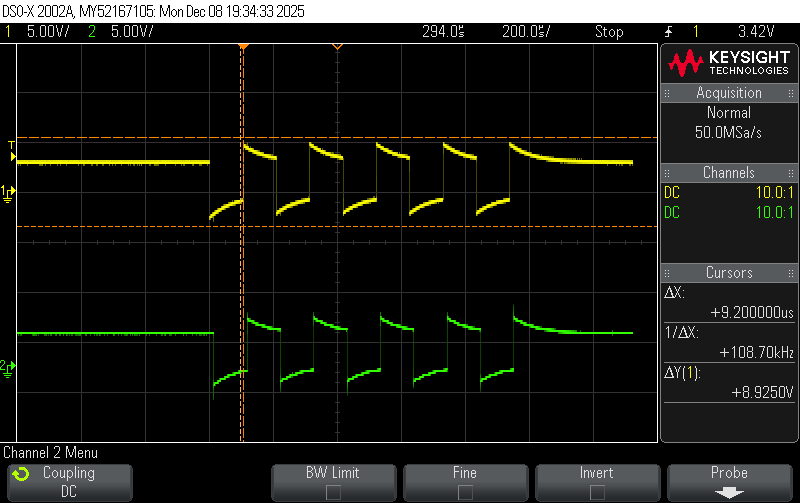The height and width of the screenshot is (503, 800).
Task: Enable the BW Limit checkbox
Action: [333, 491]
